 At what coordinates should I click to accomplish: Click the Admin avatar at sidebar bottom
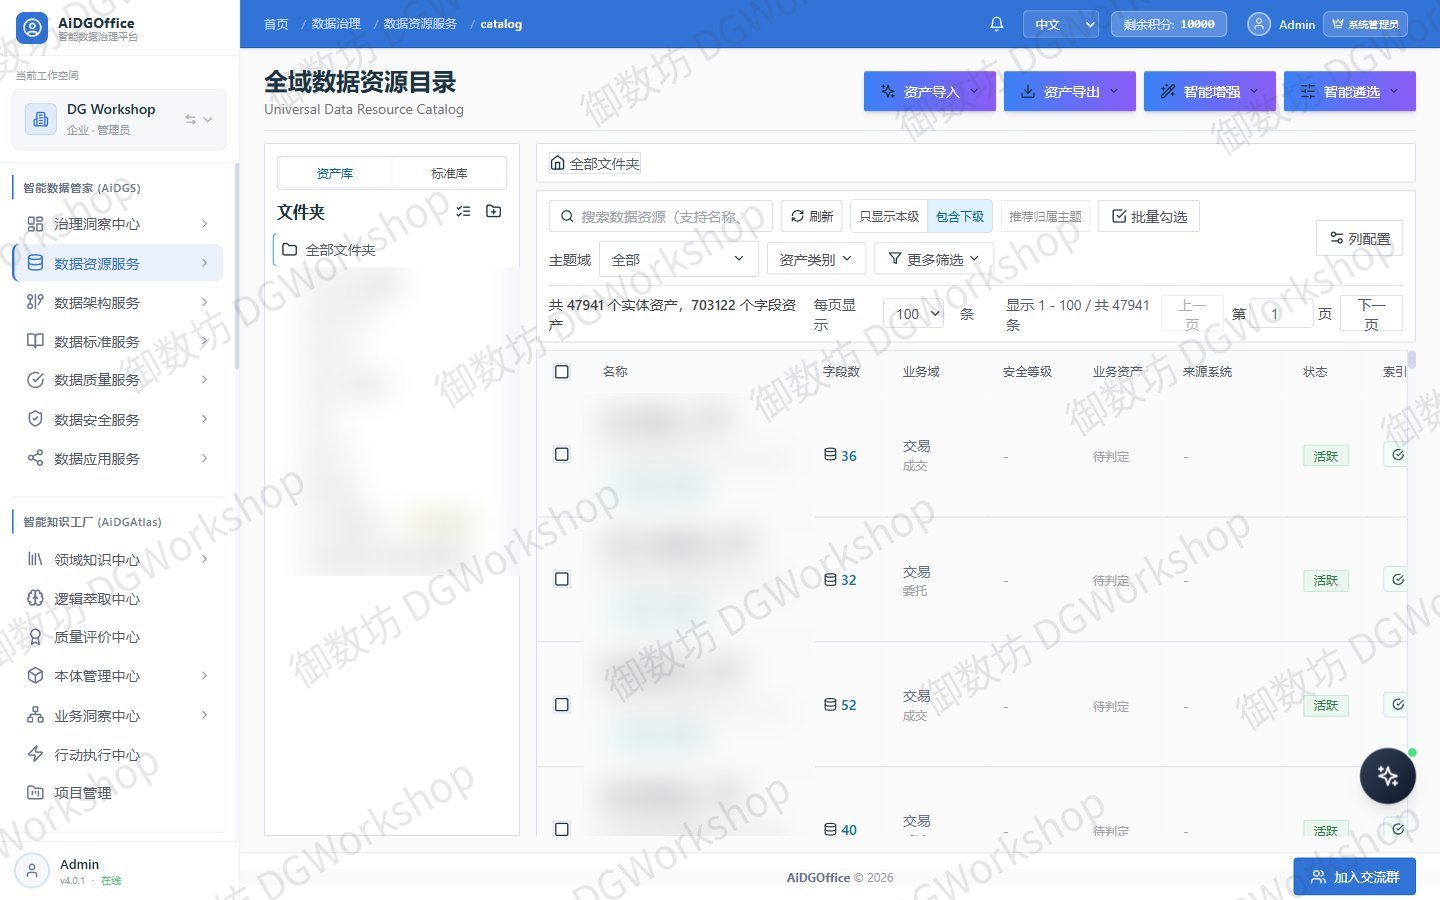pos(32,871)
